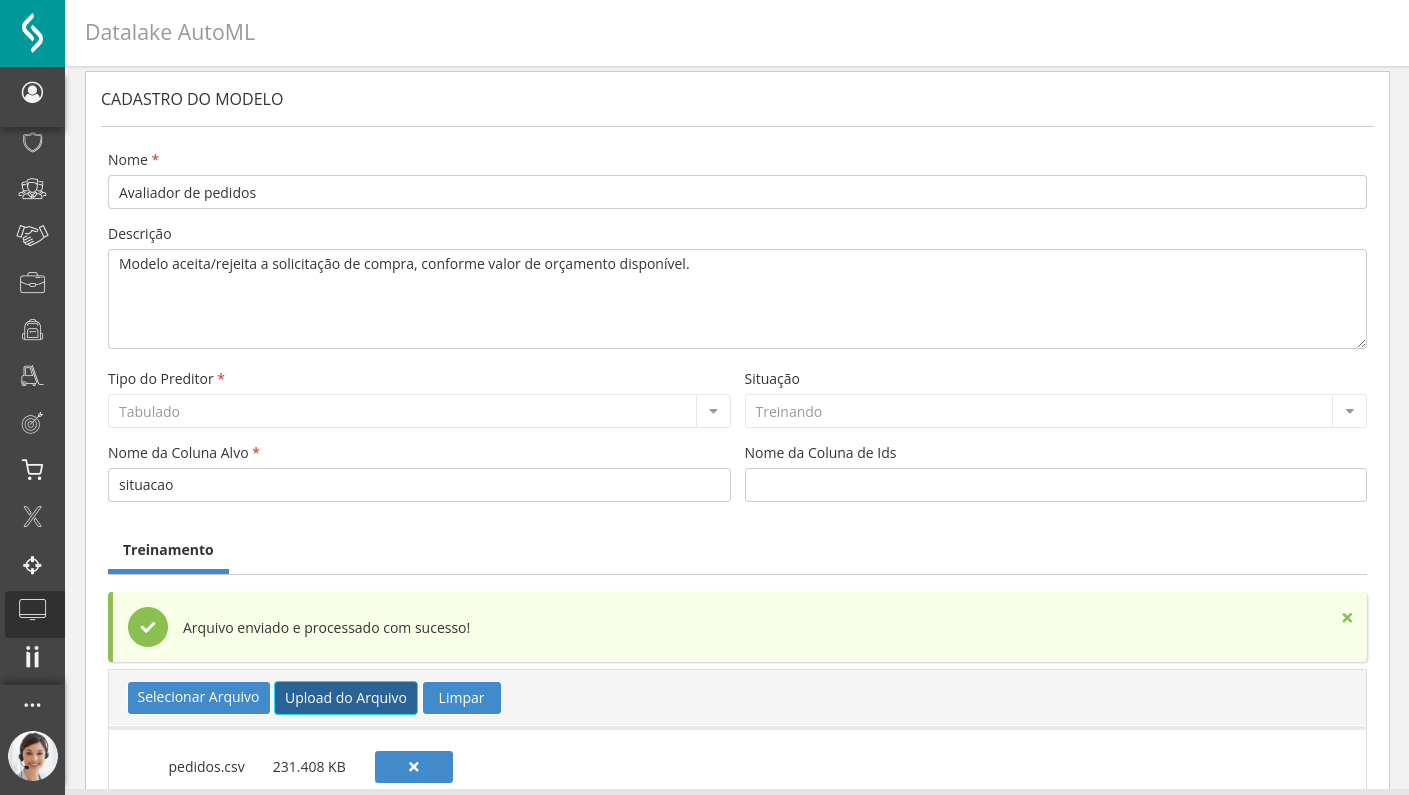Focus the Nome da Coluna Alvo field
The width and height of the screenshot is (1409, 795).
[x=419, y=485]
